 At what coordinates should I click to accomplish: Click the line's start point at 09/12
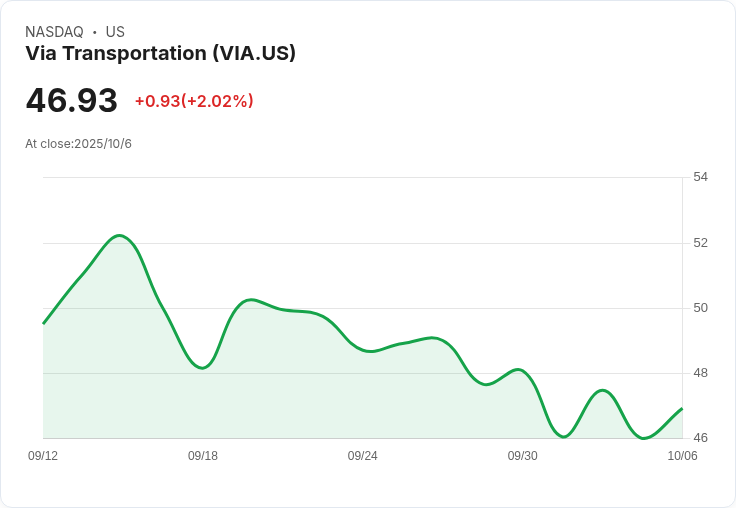pos(44,323)
